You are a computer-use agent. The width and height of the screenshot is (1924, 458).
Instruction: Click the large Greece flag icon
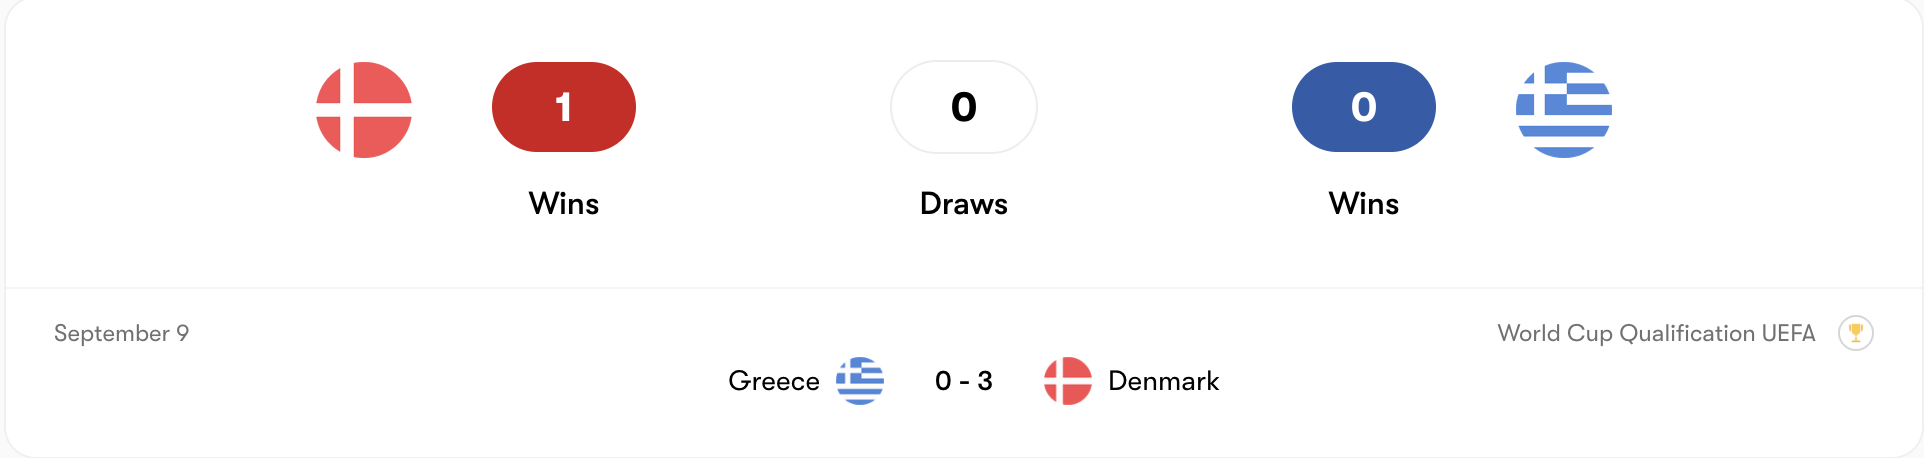click(x=1563, y=110)
